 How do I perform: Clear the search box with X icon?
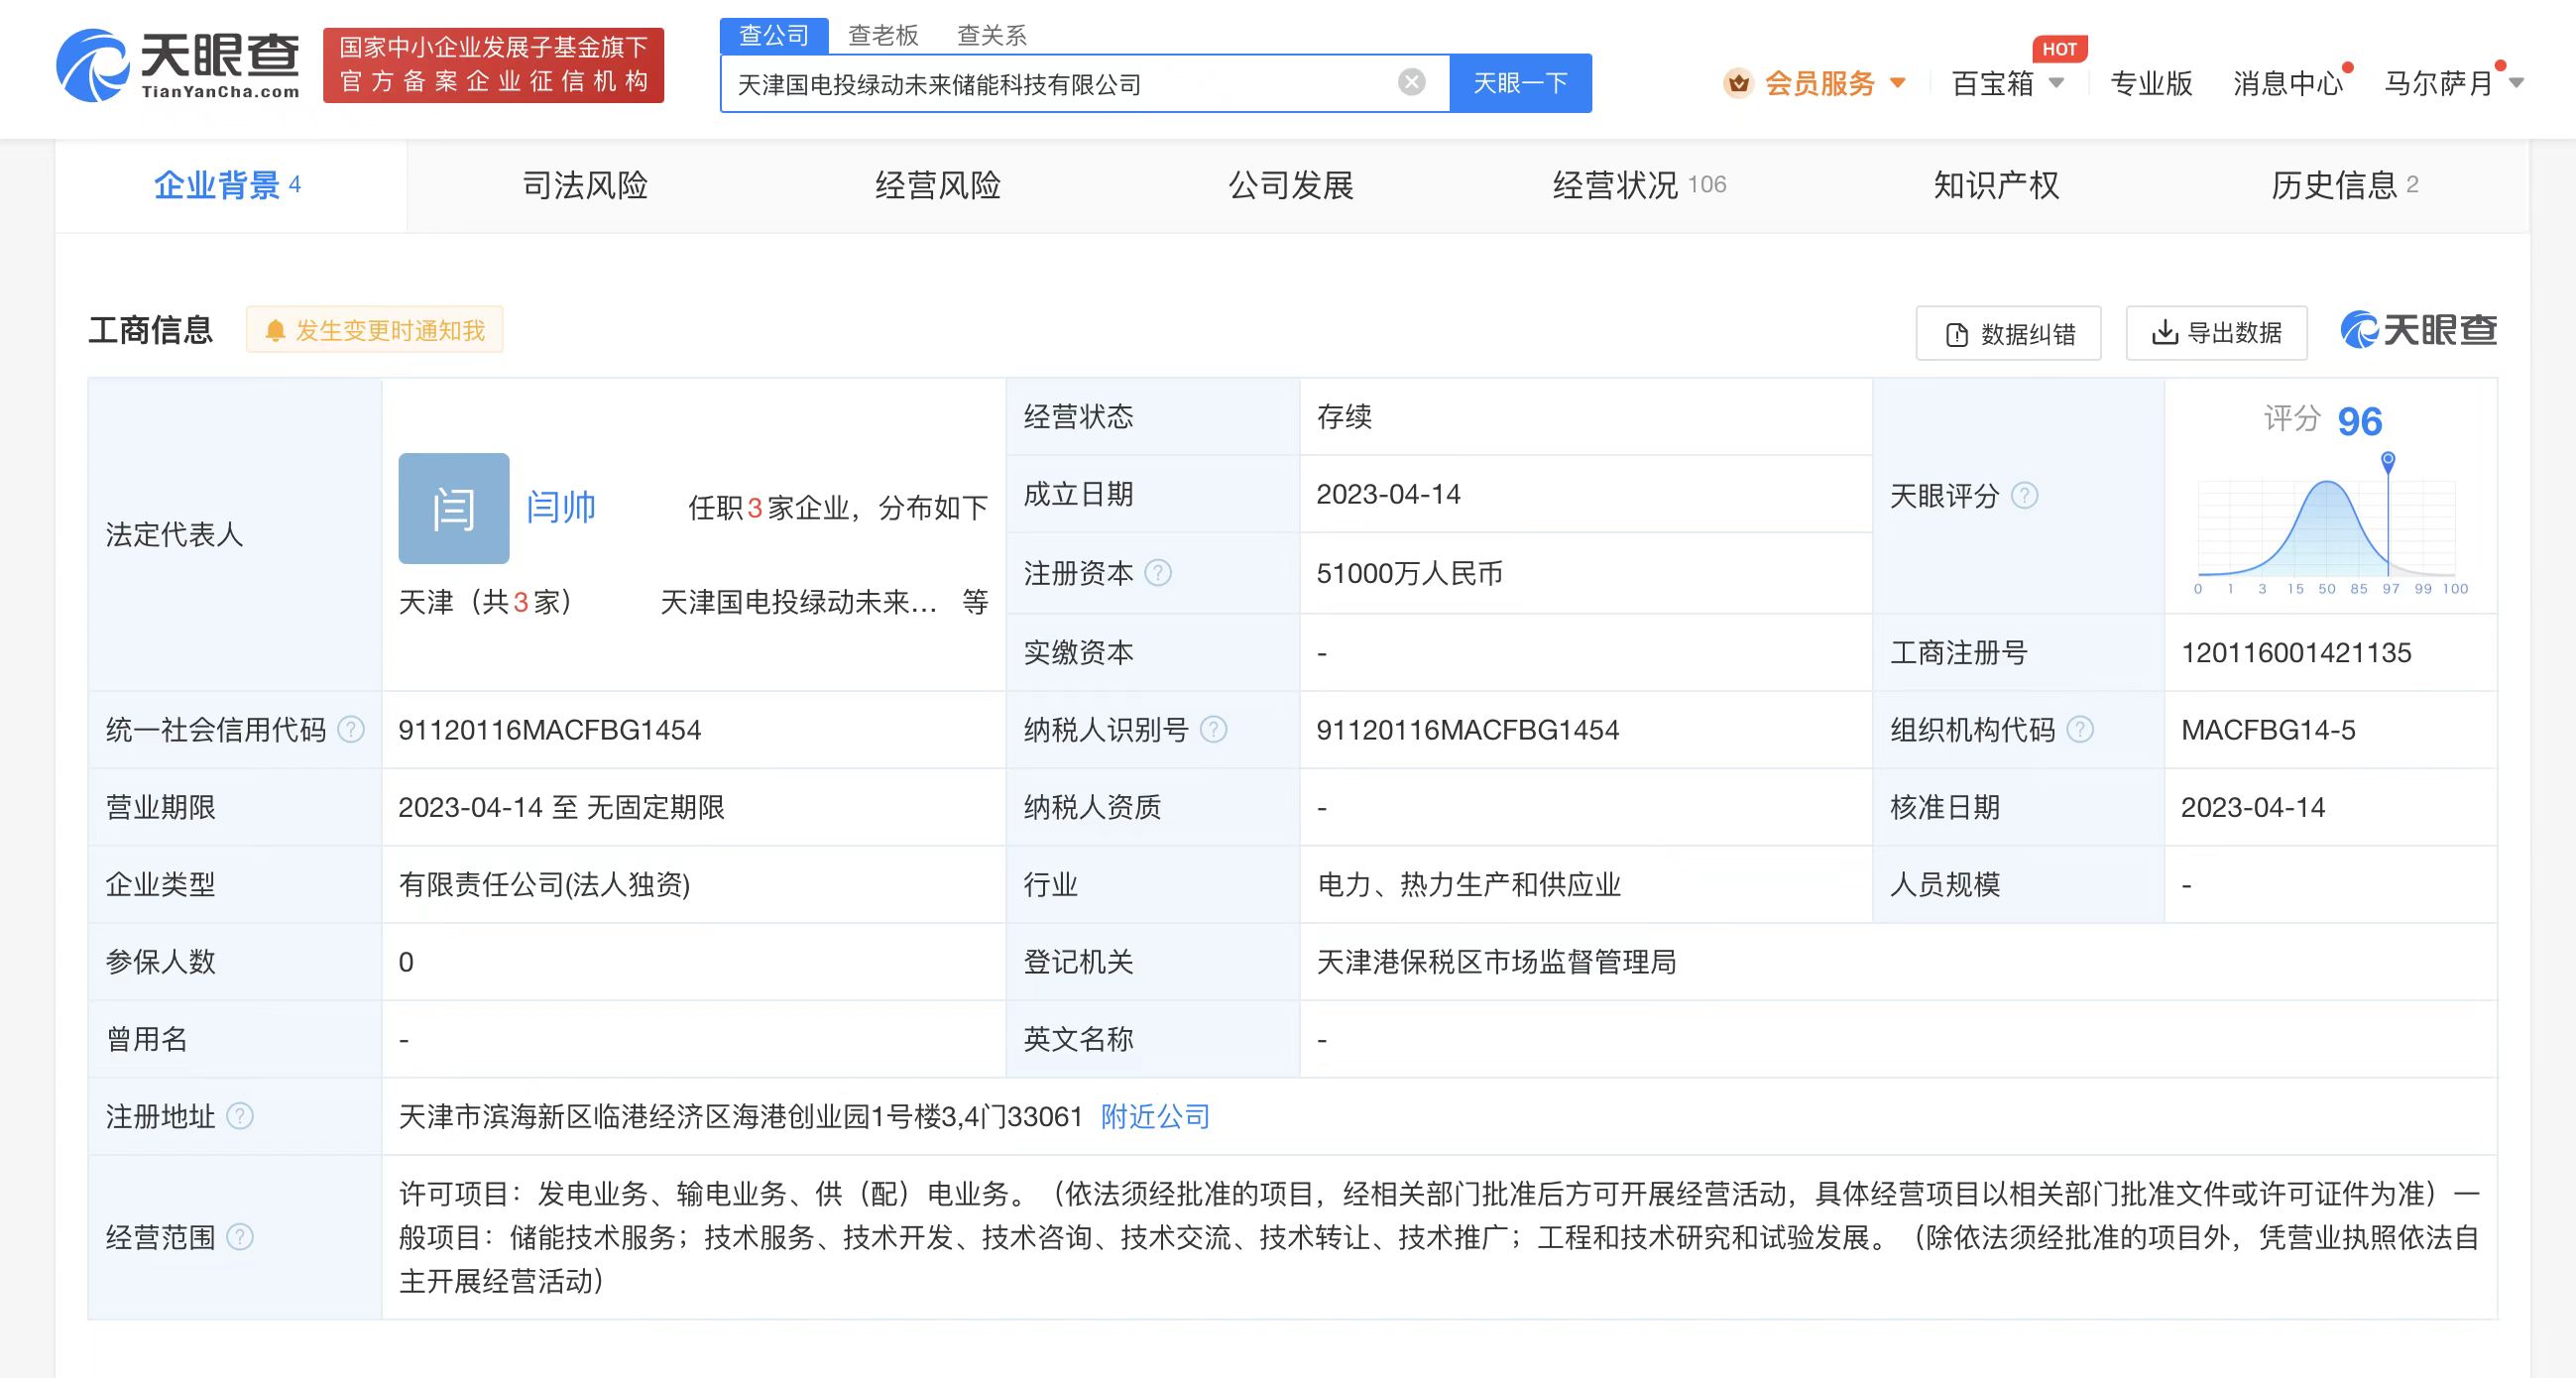pyautogui.click(x=1411, y=82)
